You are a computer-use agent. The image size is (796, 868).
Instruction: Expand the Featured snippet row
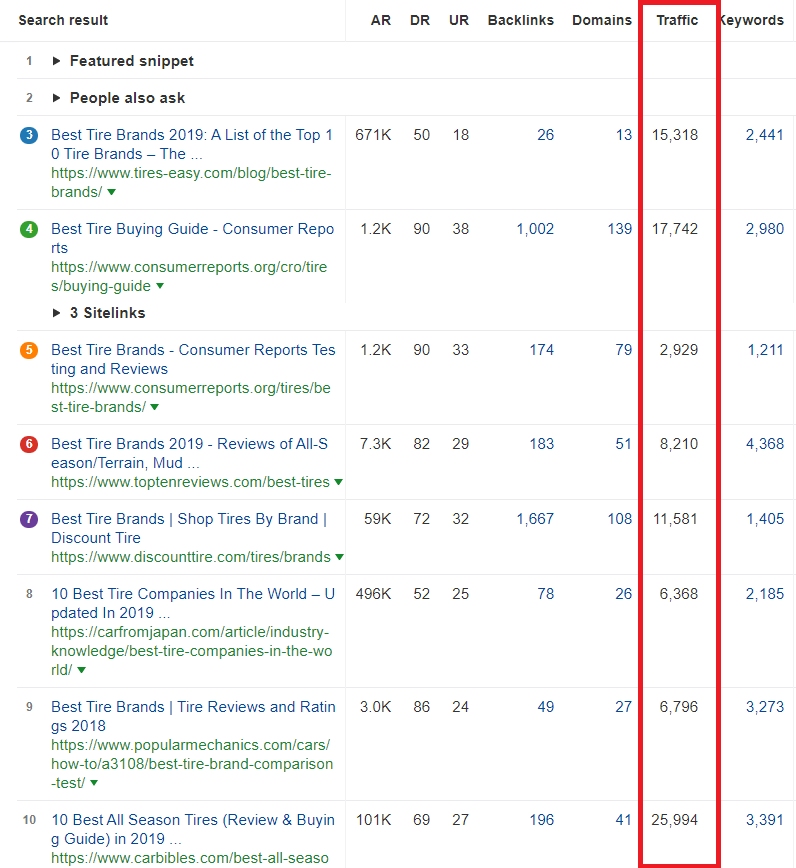click(x=57, y=61)
